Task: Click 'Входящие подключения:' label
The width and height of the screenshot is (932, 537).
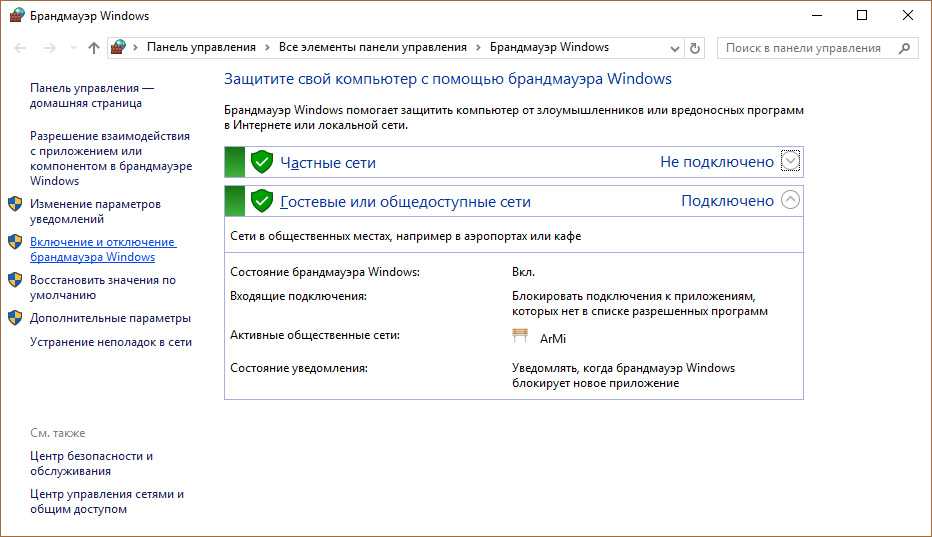Action: (298, 296)
